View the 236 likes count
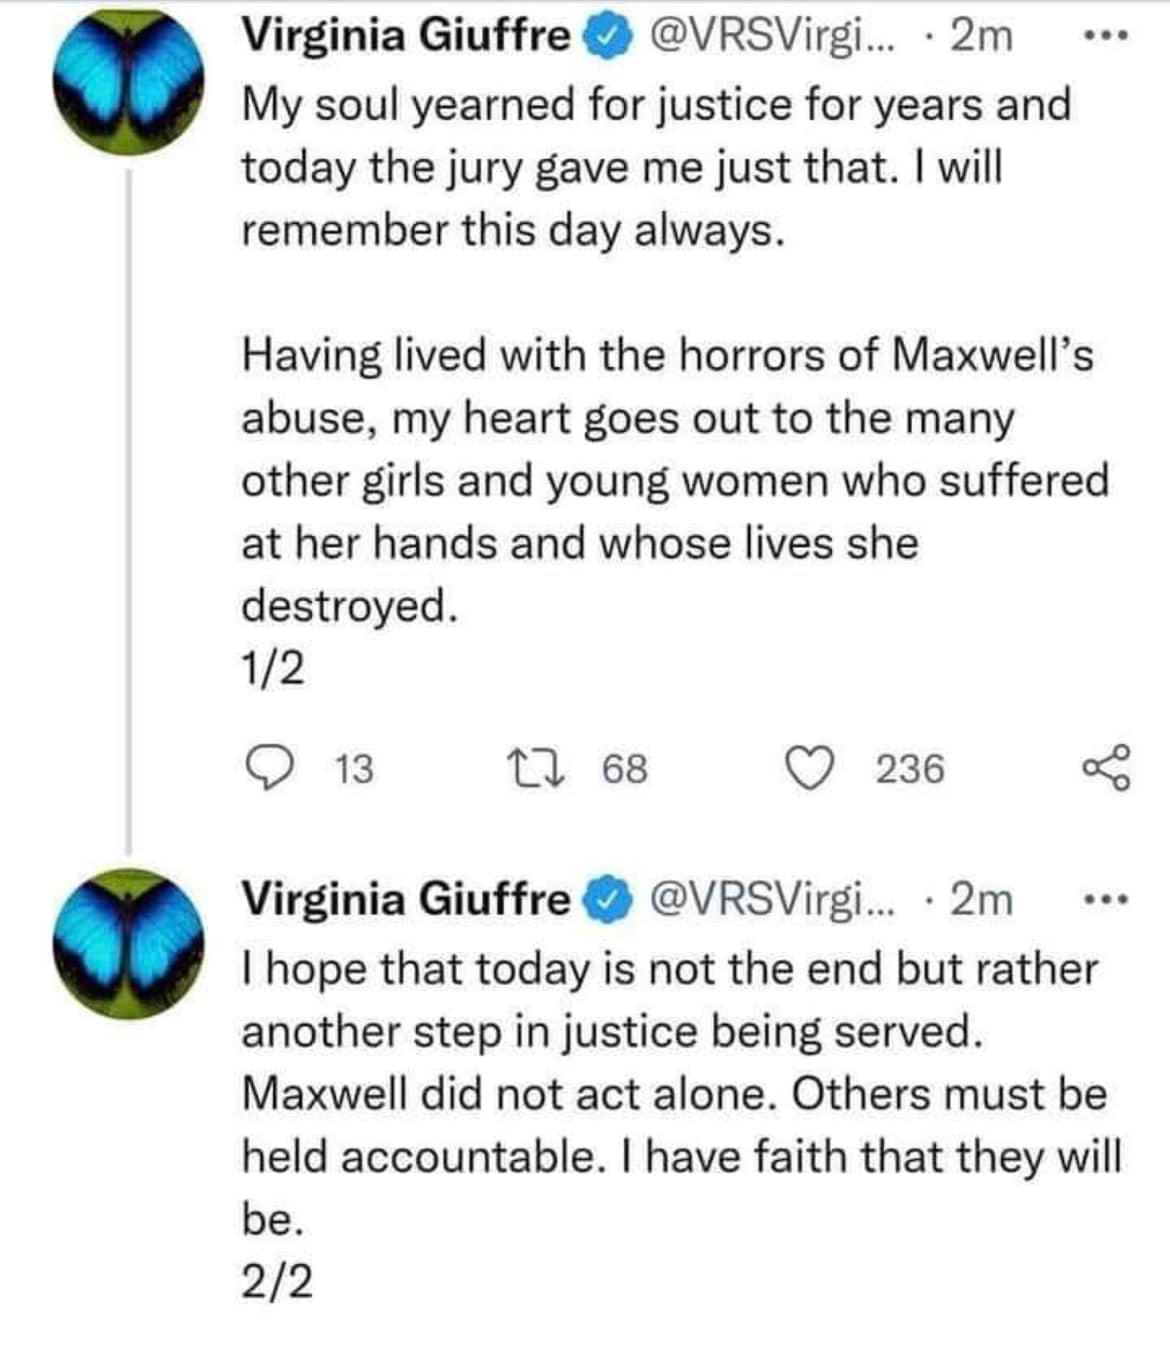The image size is (1170, 1367). pyautogui.click(x=910, y=769)
